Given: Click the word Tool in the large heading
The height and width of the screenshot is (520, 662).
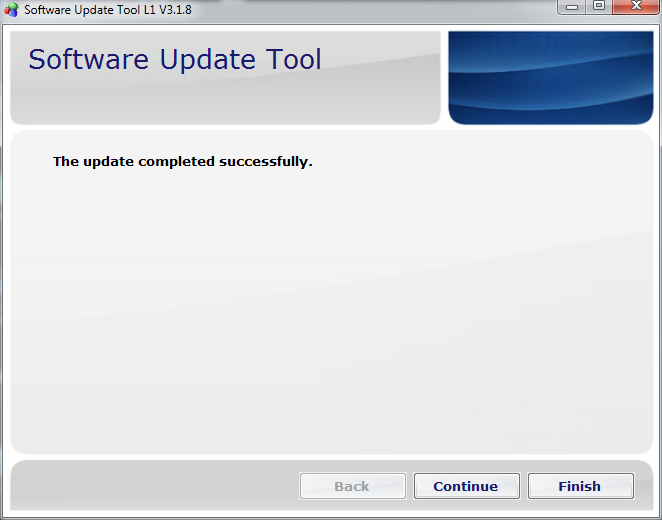Looking at the screenshot, I should point(288,60).
